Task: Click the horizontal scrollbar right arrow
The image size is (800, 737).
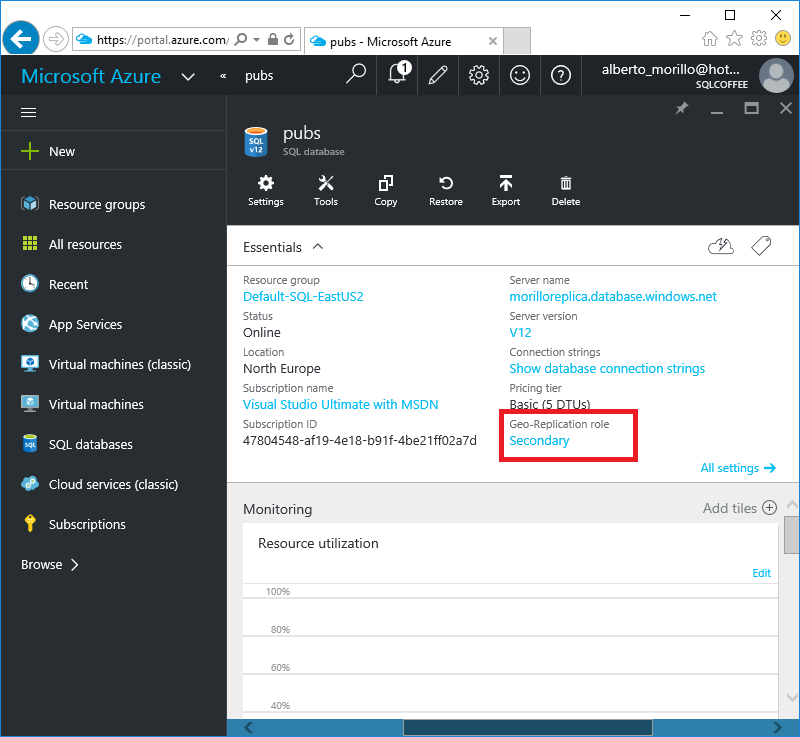Action: pos(777,727)
